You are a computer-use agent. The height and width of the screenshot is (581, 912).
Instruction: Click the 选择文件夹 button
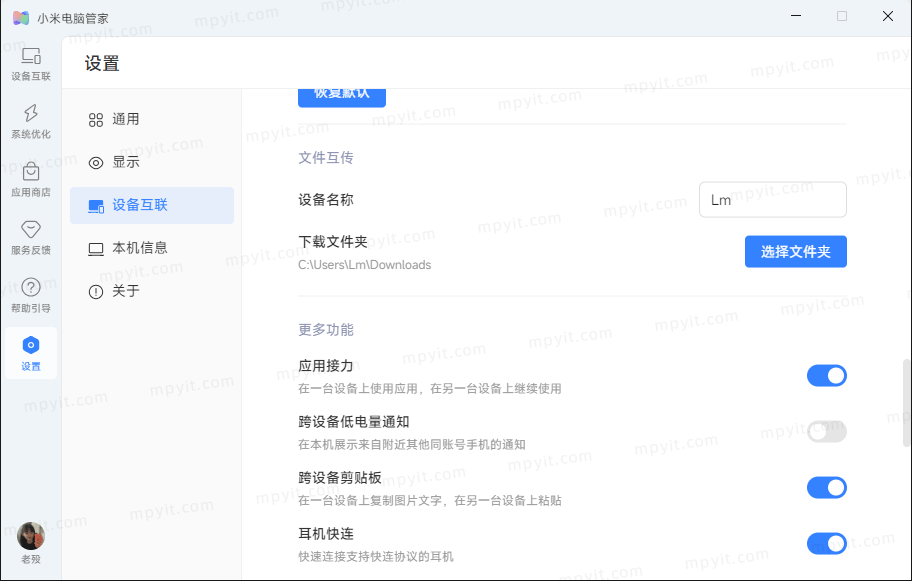[x=796, y=252]
